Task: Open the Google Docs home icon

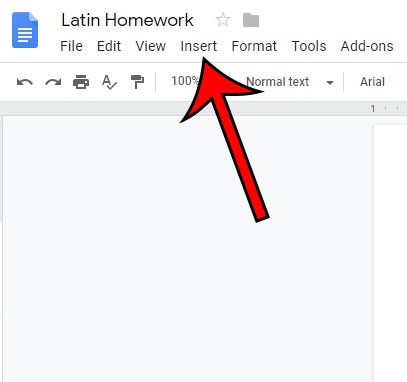Action: pos(25,30)
